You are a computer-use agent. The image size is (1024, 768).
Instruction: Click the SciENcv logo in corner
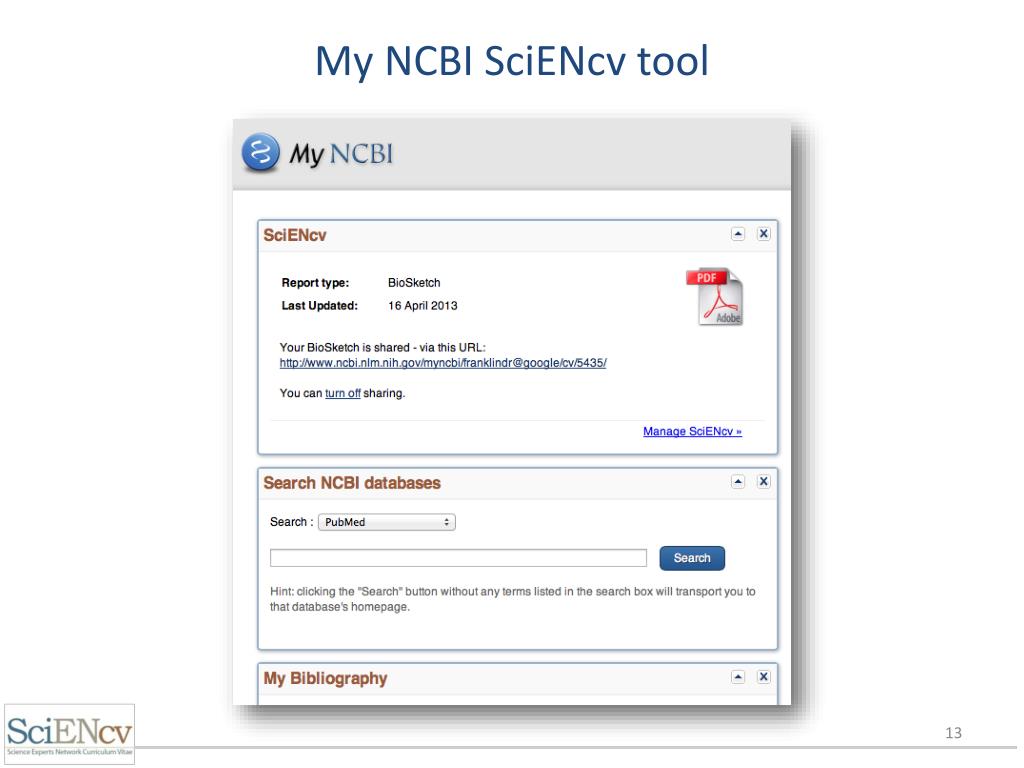[69, 734]
